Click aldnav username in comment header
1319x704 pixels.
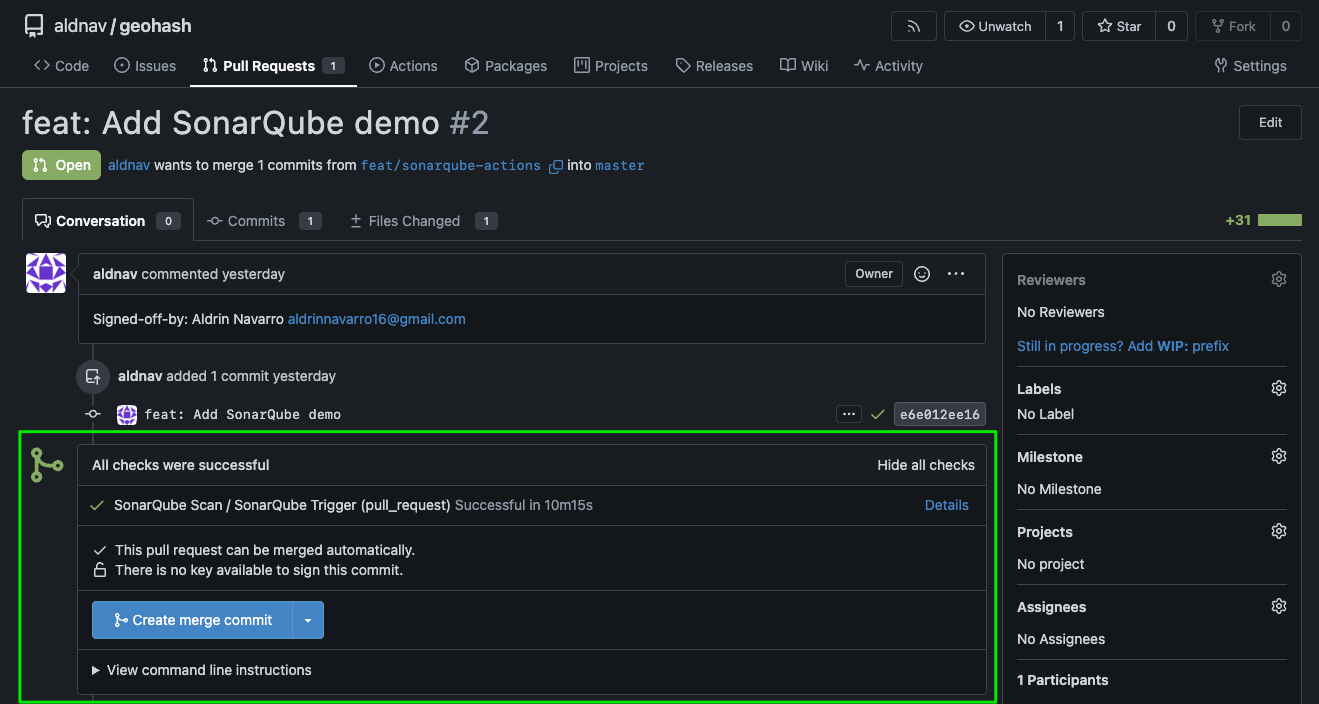115,273
